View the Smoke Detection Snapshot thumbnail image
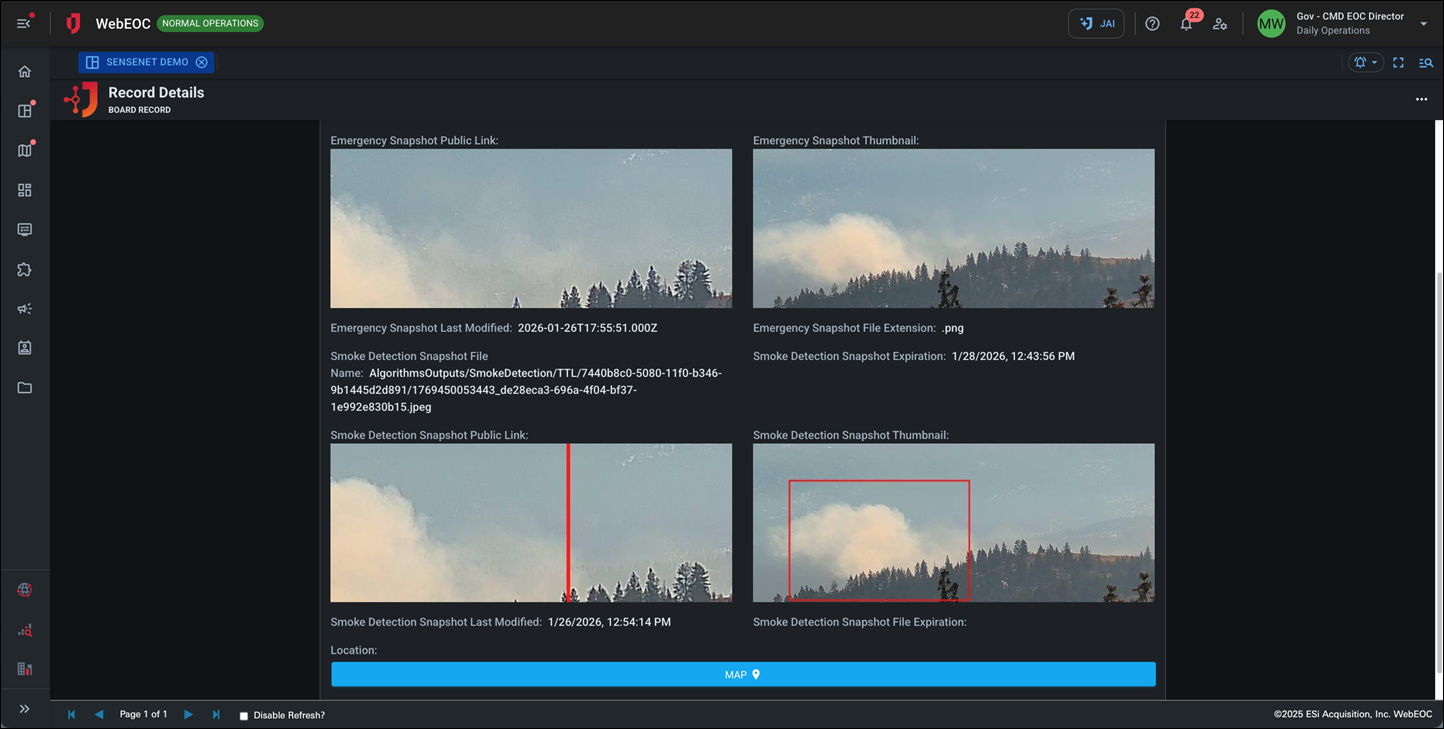Viewport: 1444px width, 729px height. tap(953, 522)
